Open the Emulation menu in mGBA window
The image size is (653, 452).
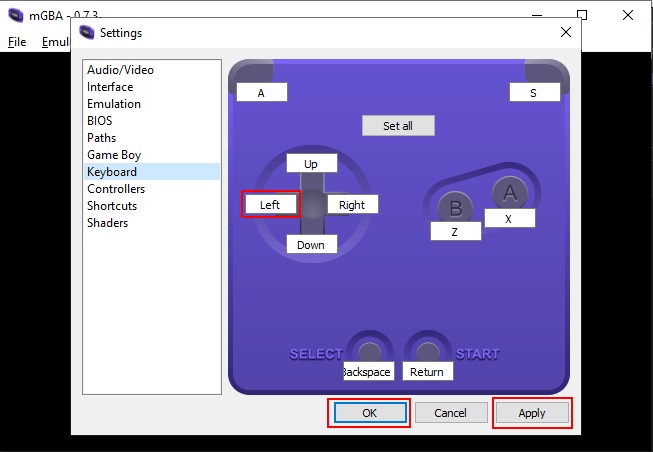(55, 42)
